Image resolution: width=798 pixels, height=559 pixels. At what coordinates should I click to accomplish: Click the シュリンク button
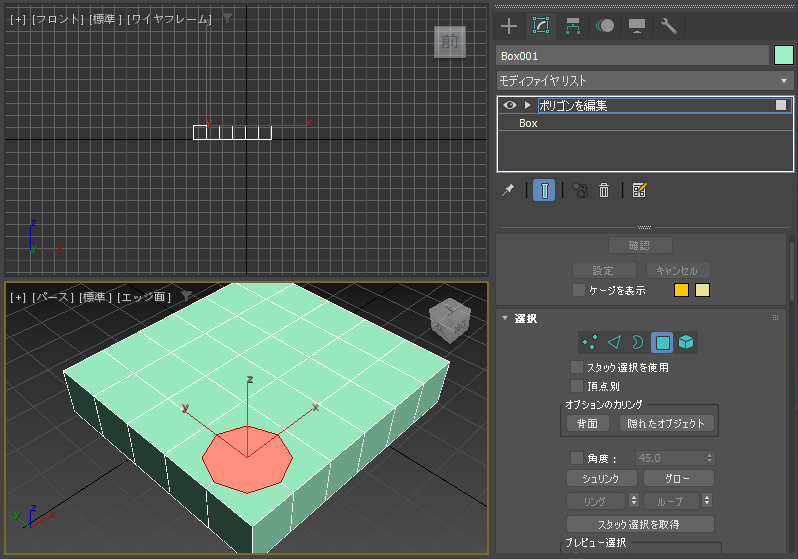[x=602, y=479]
